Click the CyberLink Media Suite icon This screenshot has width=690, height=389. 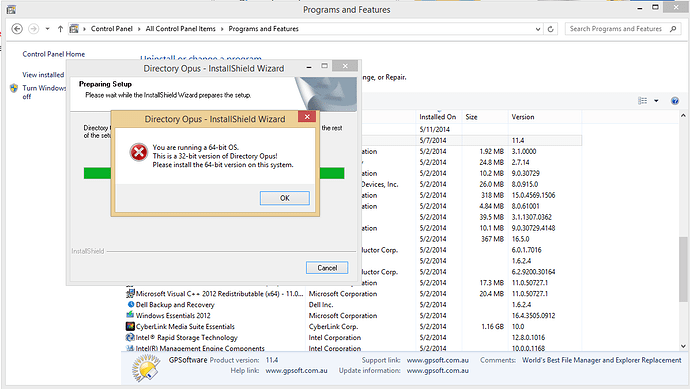click(130, 326)
